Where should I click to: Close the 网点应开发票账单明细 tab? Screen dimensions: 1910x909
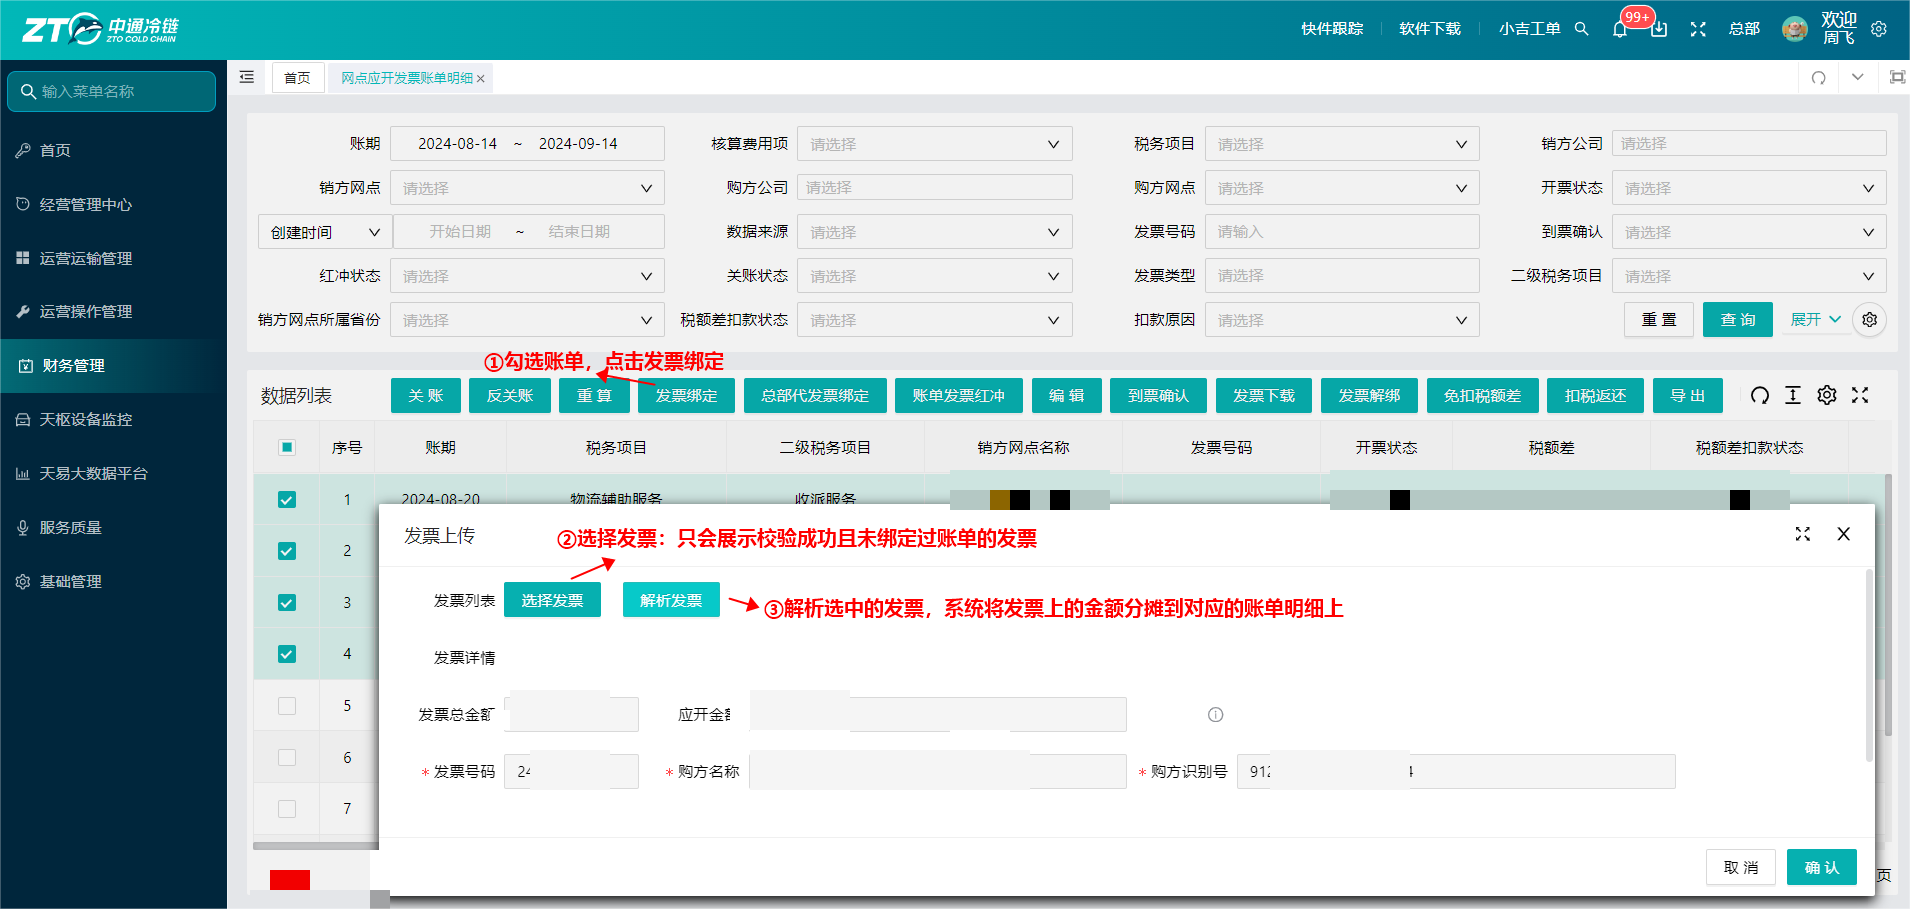tap(481, 79)
